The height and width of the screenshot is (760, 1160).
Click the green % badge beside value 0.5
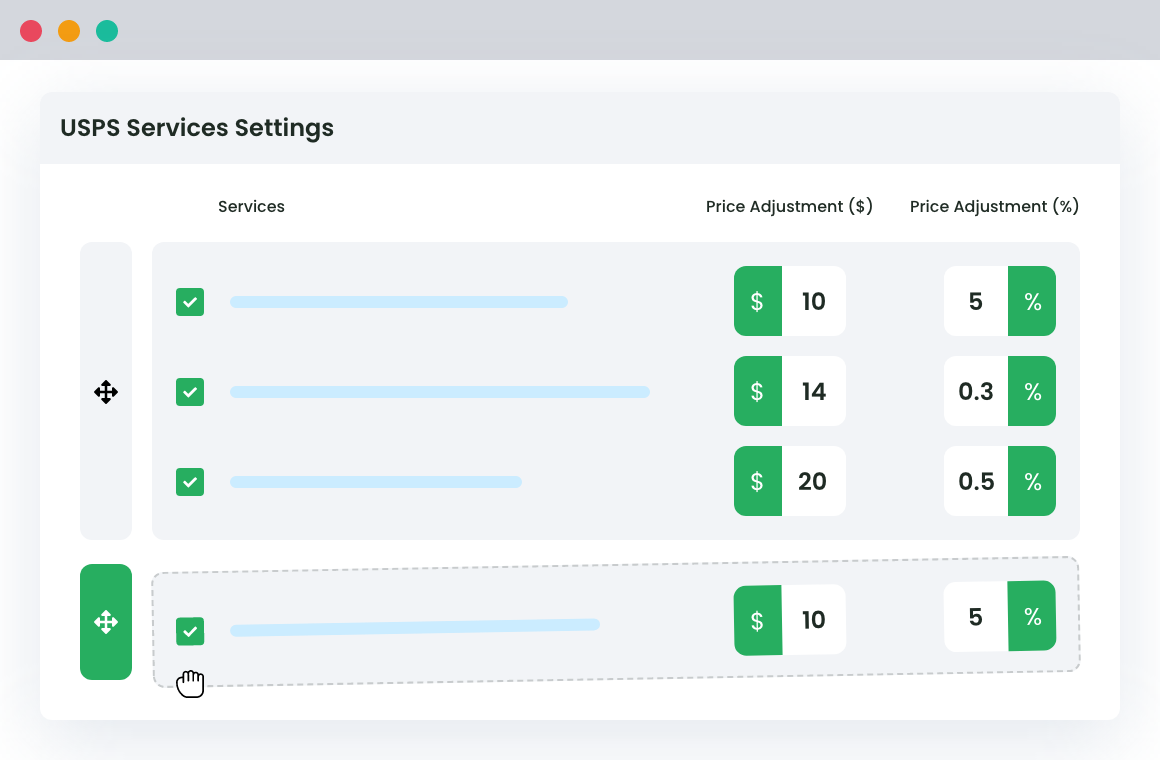click(x=1032, y=481)
